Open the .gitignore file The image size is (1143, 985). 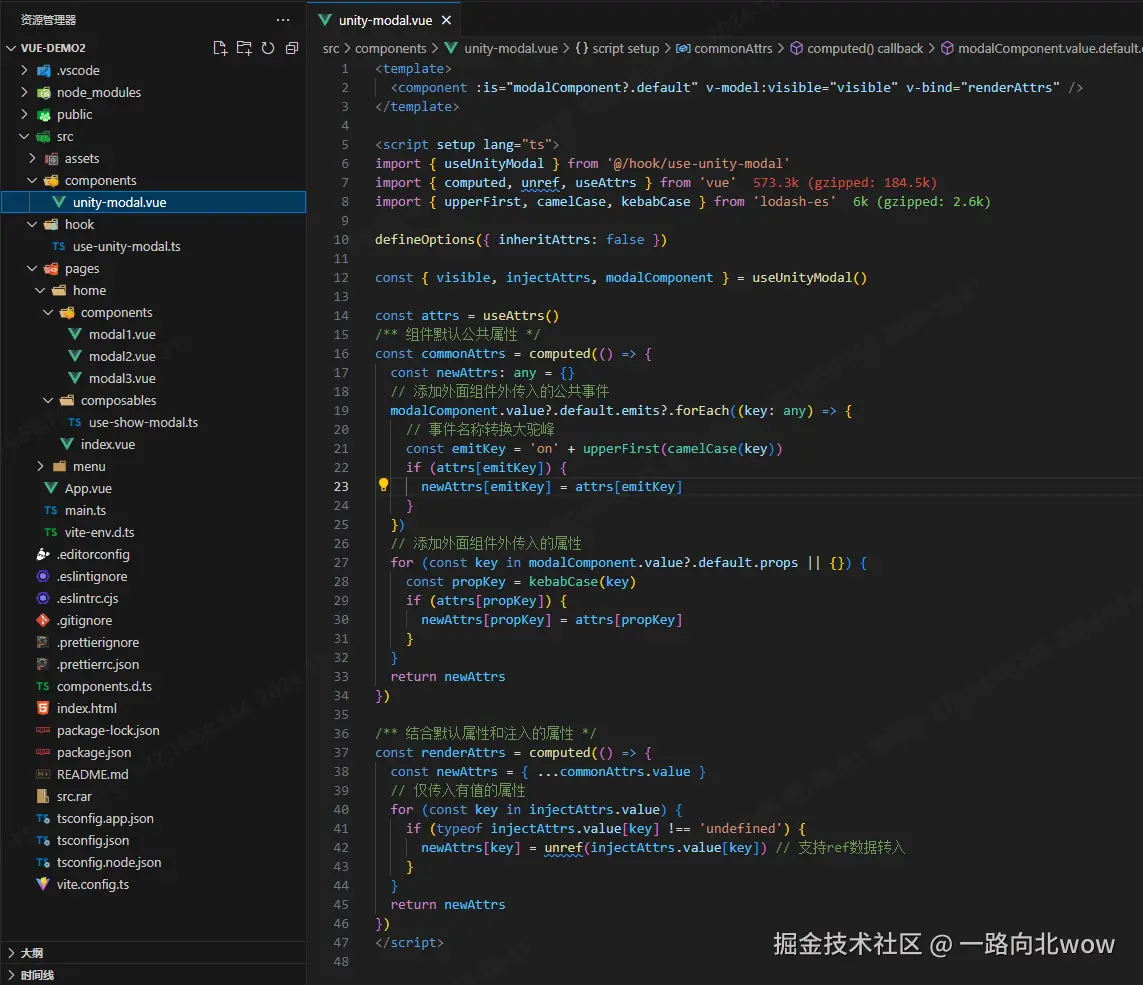point(153,620)
